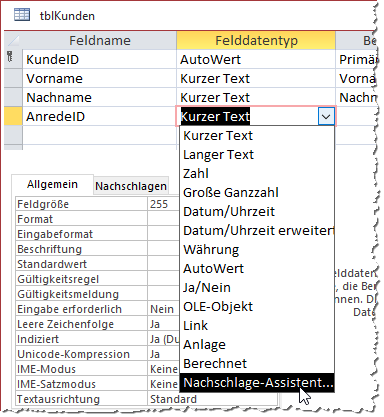This screenshot has width=384, height=417.
Task: Click the Kurzer Text cell in Nachname row
Action: pyautogui.click(x=256, y=98)
